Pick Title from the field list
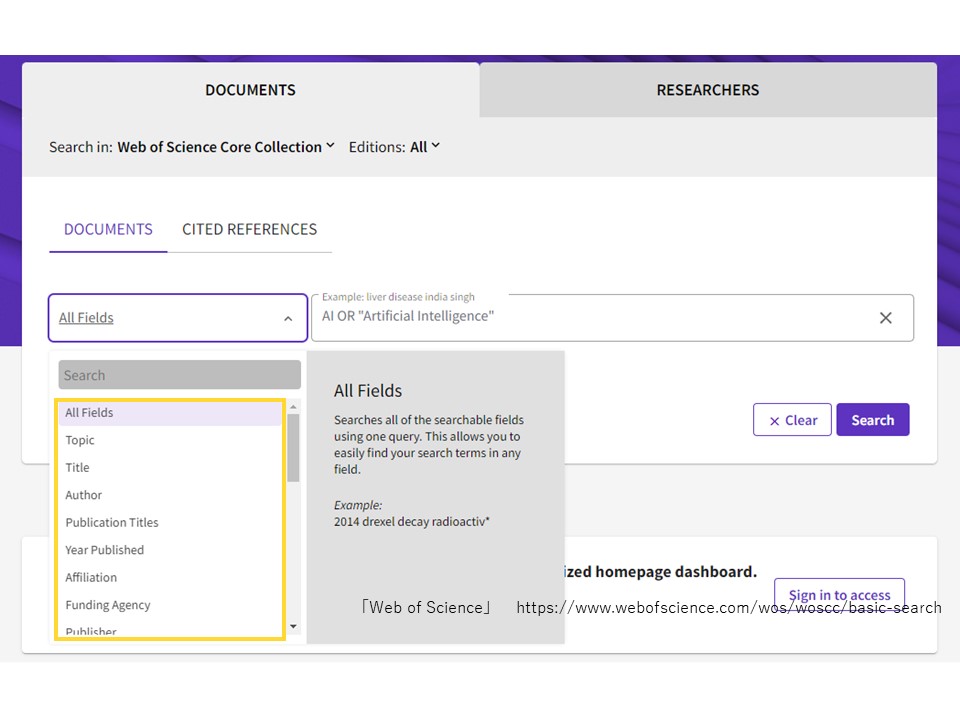The height and width of the screenshot is (720, 960). point(170,468)
